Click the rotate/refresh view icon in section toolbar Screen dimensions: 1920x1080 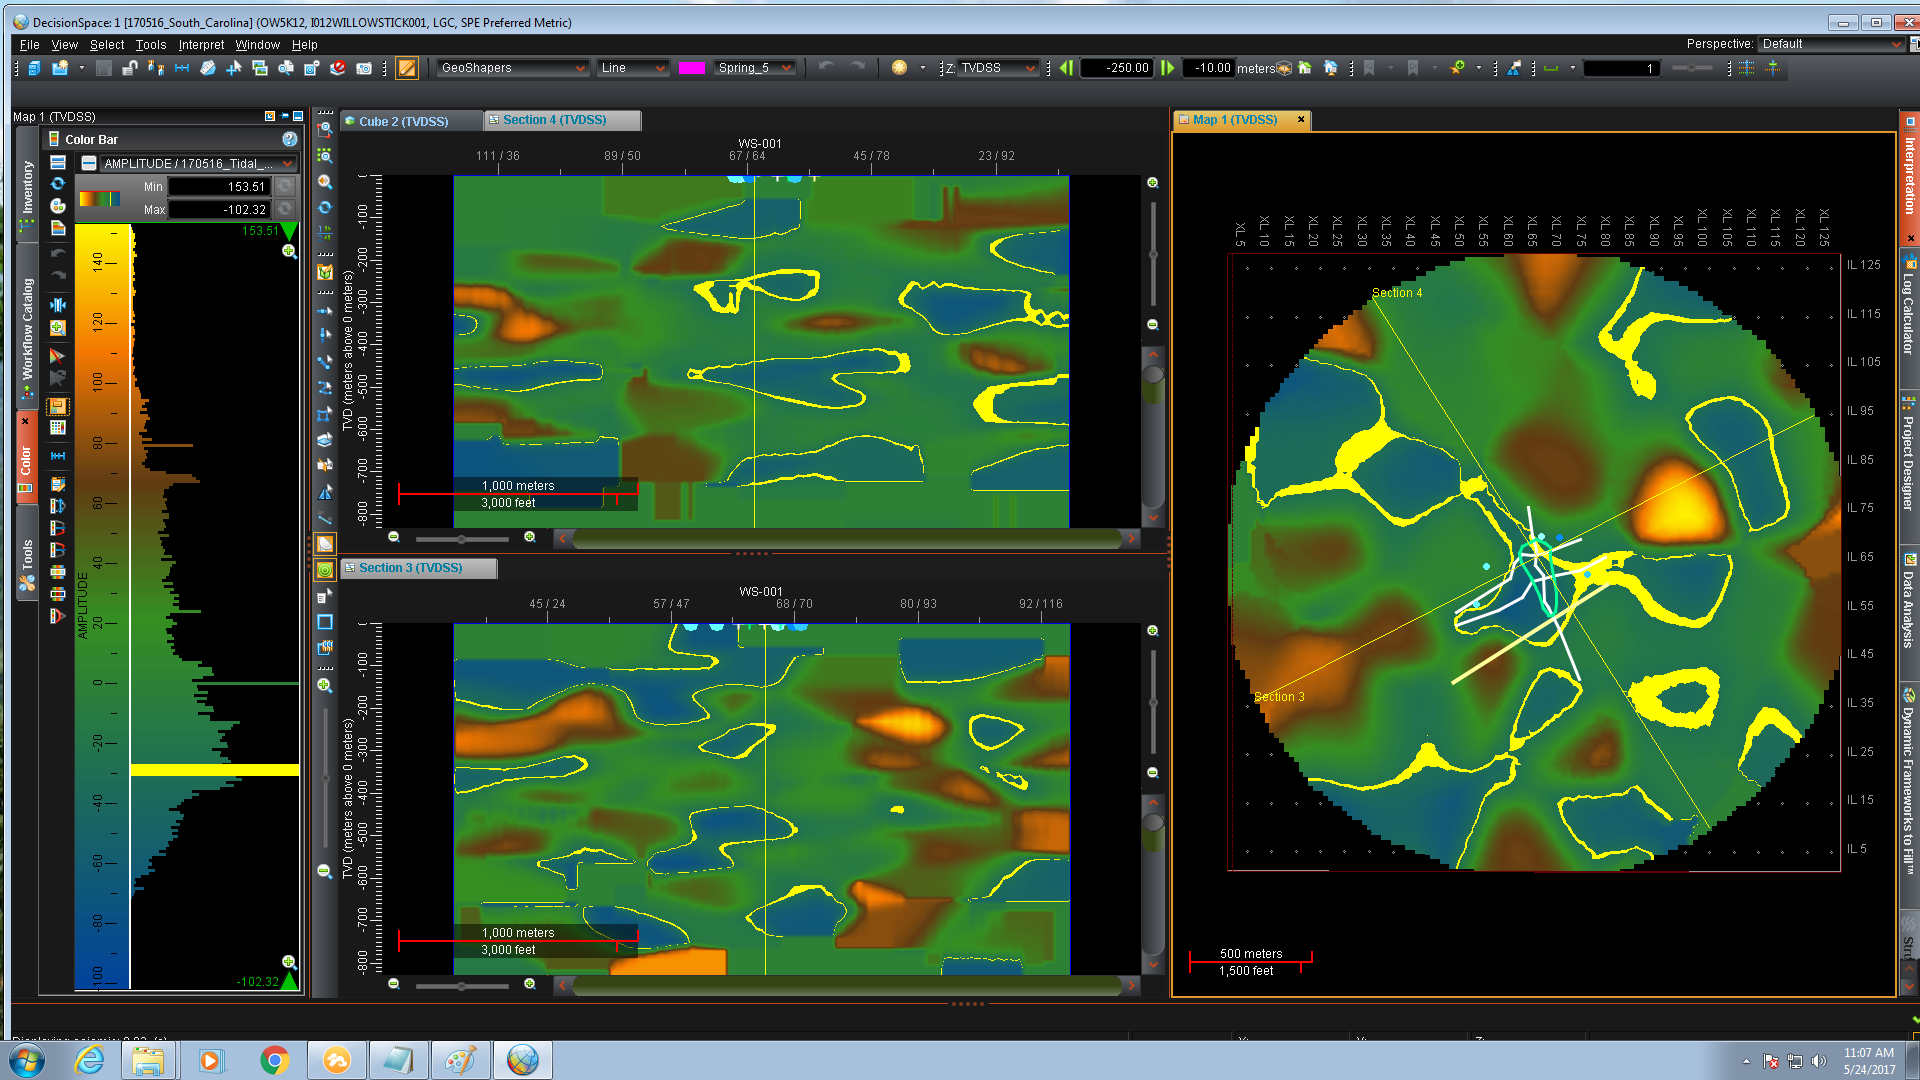[x=324, y=207]
